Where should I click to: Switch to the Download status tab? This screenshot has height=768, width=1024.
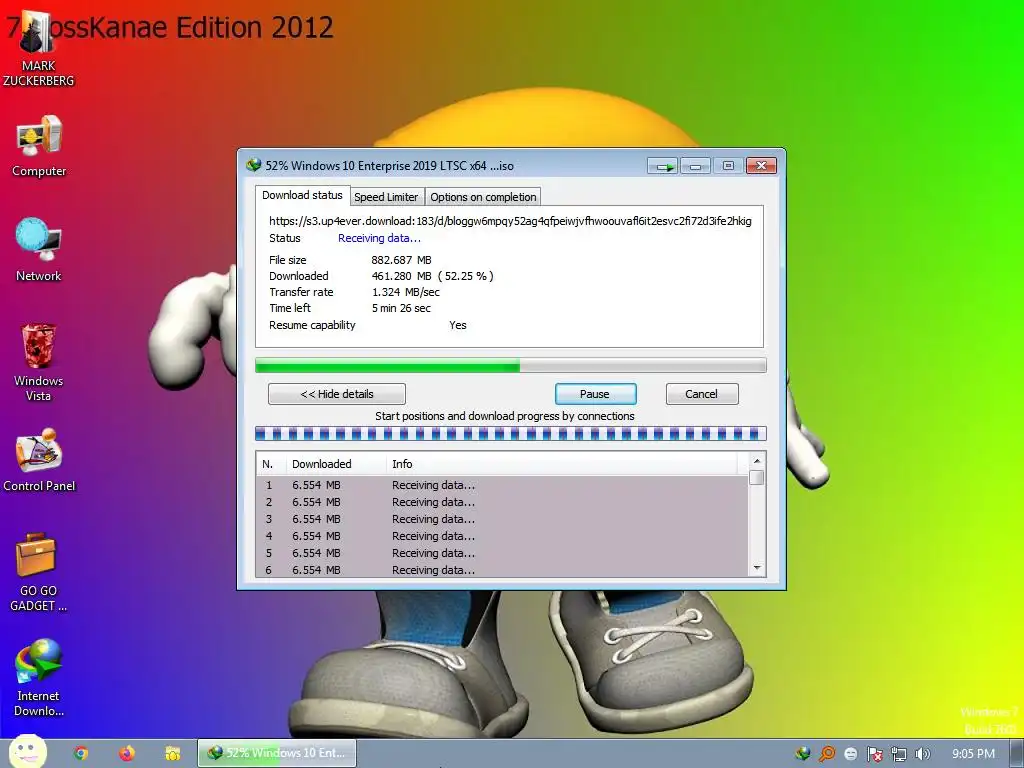point(302,195)
